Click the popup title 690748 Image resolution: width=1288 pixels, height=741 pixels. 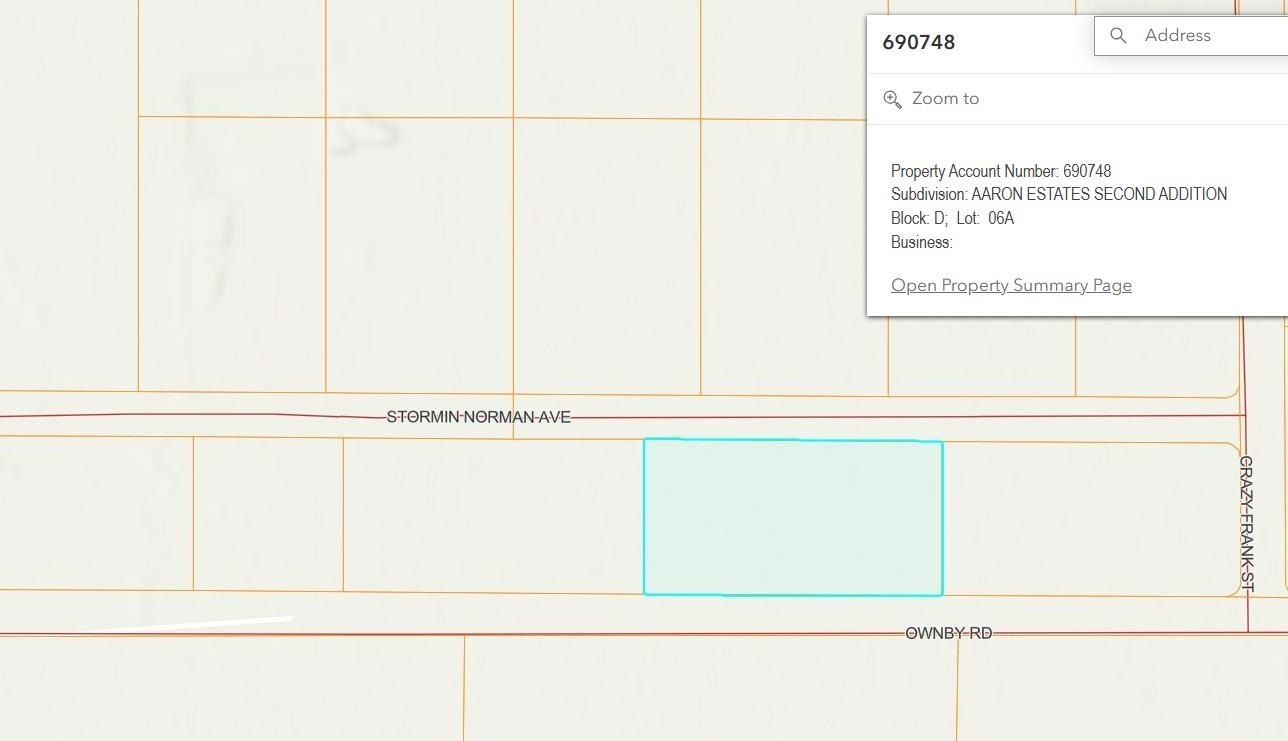tap(918, 42)
